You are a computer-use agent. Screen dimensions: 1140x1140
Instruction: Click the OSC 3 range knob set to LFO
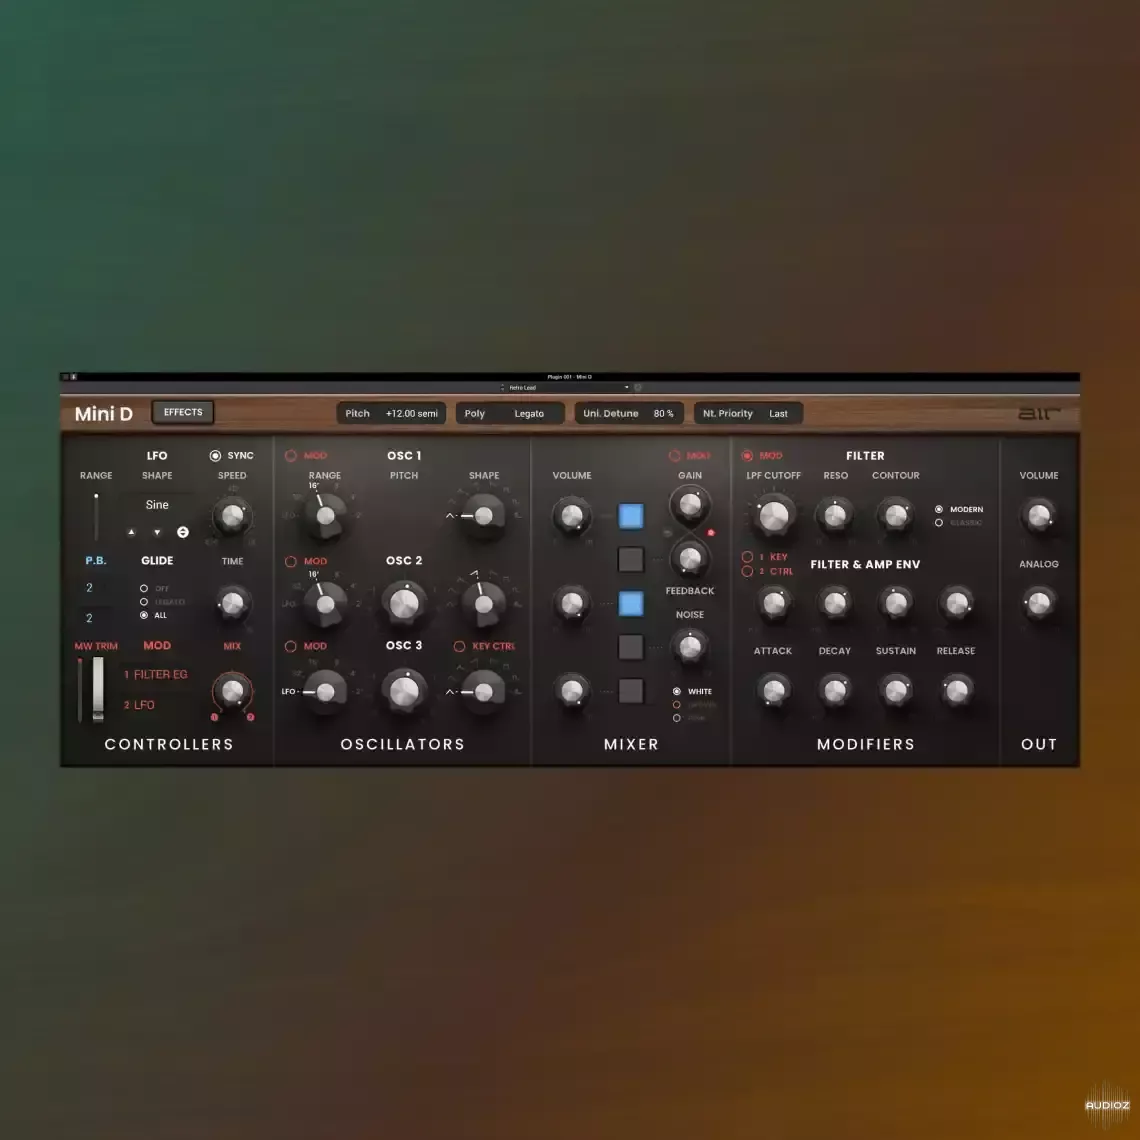point(326,691)
